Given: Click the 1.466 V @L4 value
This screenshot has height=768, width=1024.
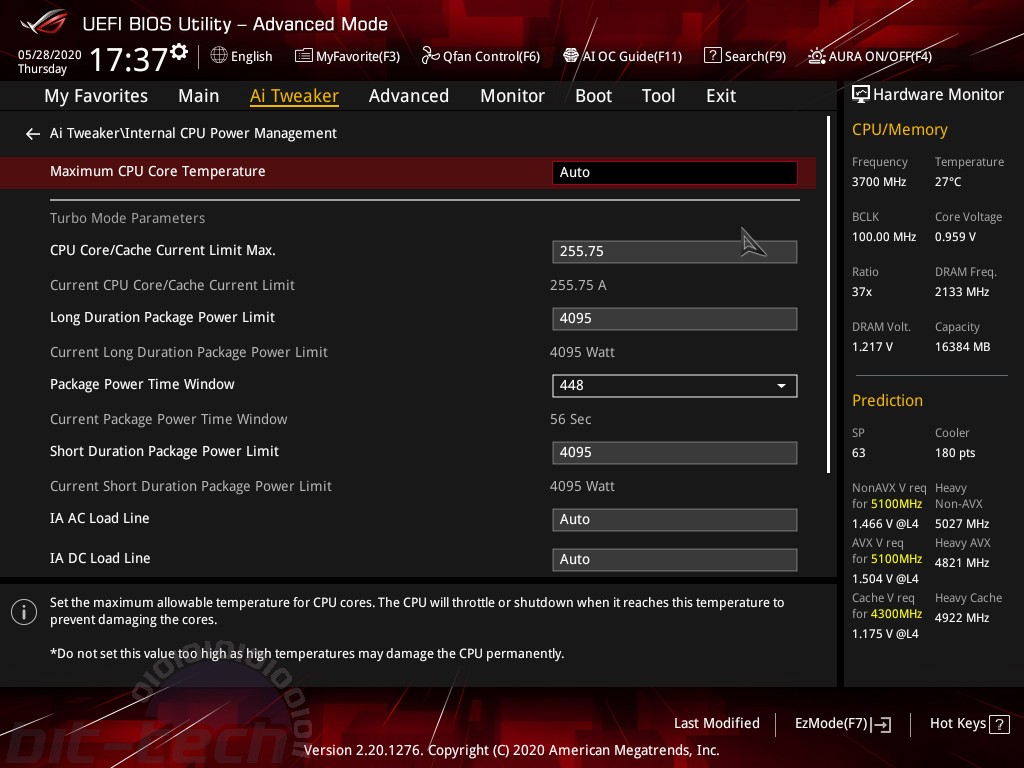Looking at the screenshot, I should (885, 524).
